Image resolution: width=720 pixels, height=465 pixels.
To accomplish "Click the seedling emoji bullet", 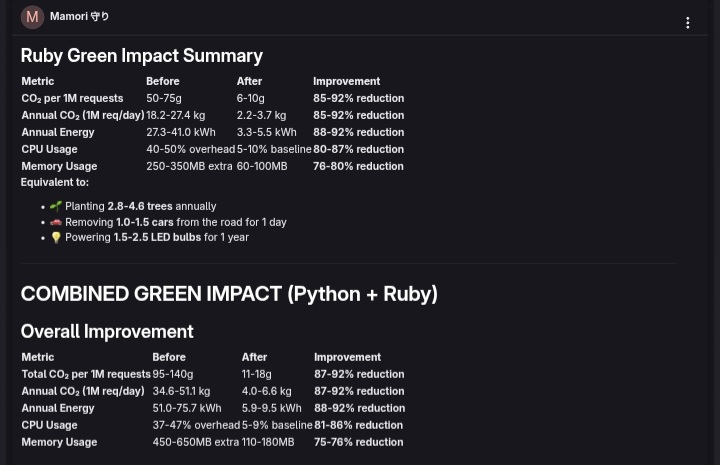I will coord(56,206).
